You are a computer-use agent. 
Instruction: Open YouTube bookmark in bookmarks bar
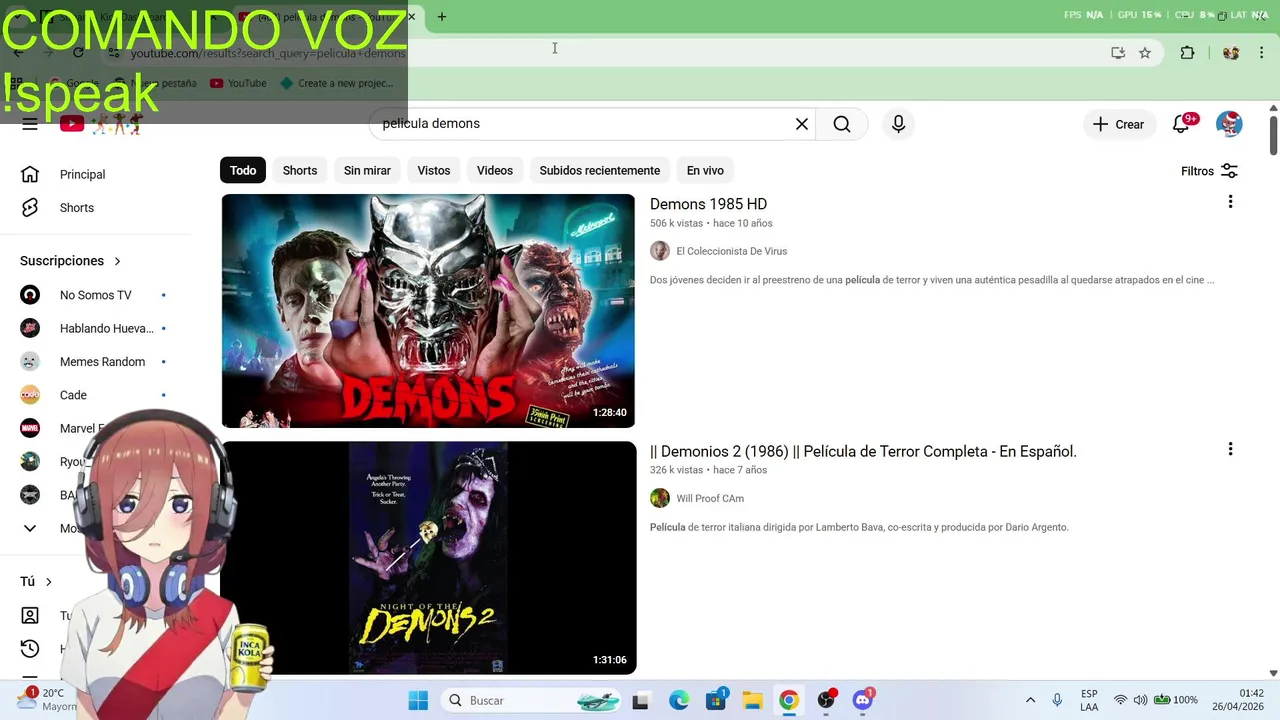pyautogui.click(x=238, y=83)
